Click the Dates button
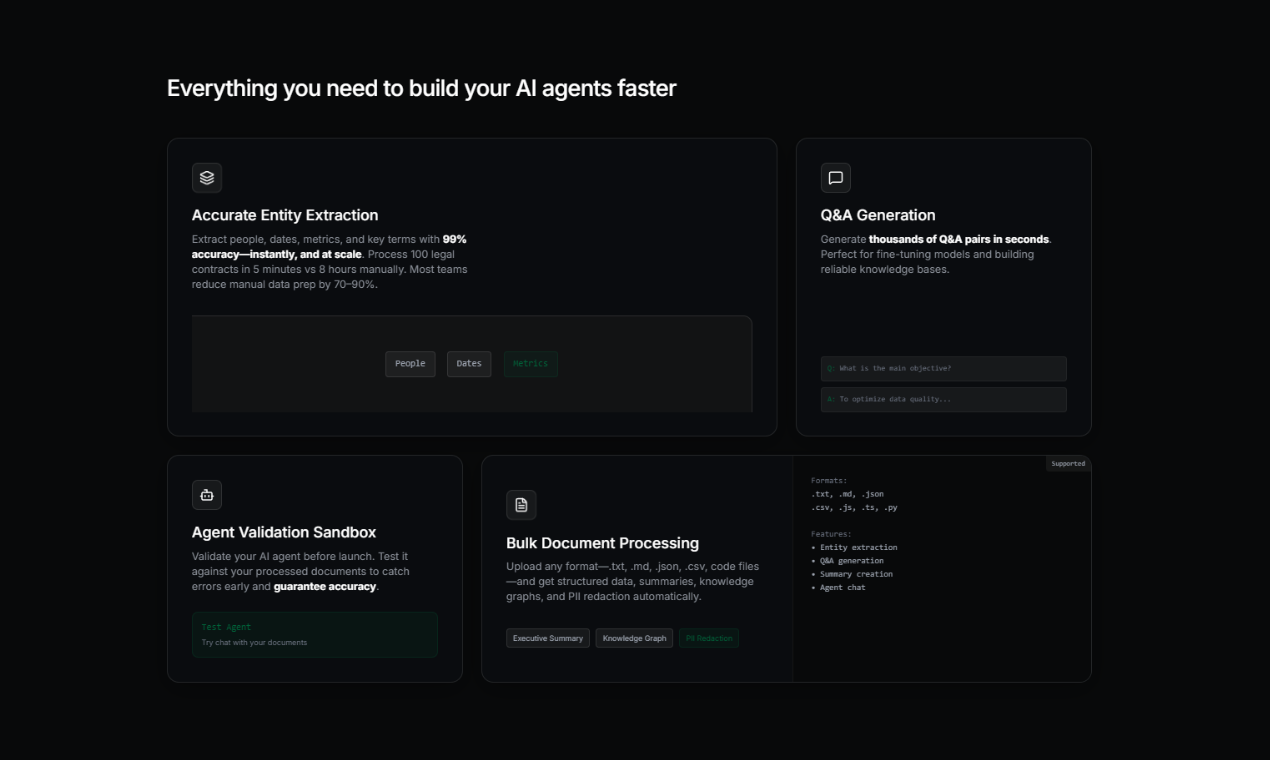Image resolution: width=1270 pixels, height=760 pixels. pyautogui.click(x=469, y=364)
